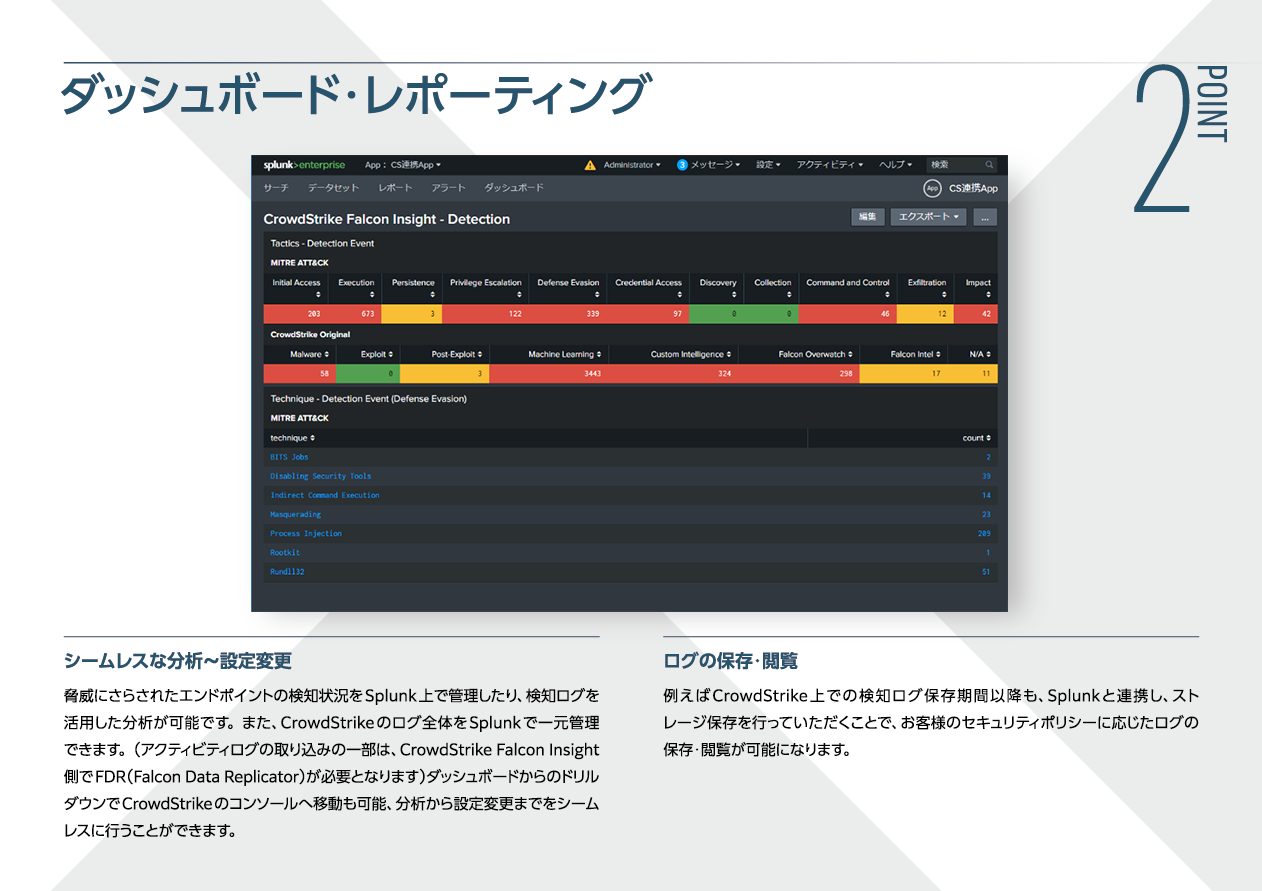
Task: Sort by the Exfiltration column
Action: (927, 288)
